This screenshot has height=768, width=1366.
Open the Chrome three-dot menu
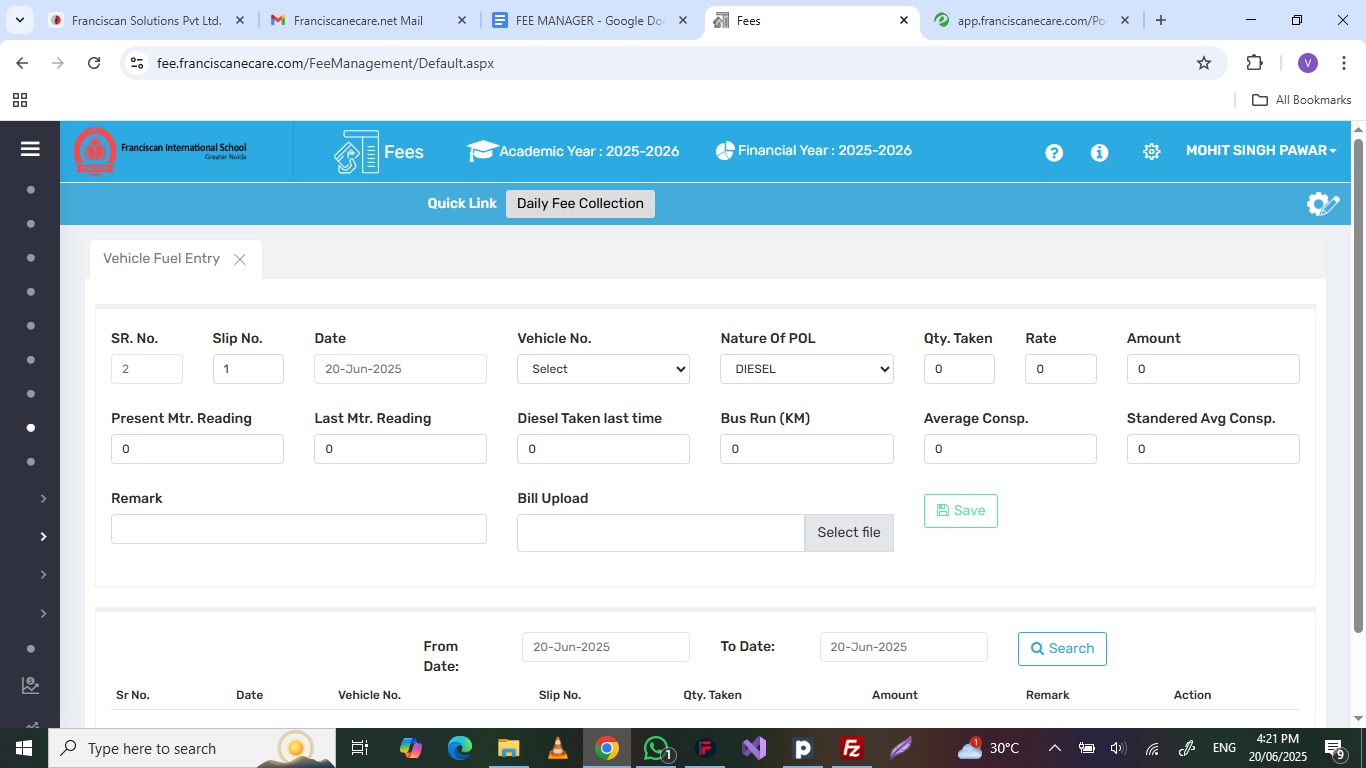[x=1343, y=63]
